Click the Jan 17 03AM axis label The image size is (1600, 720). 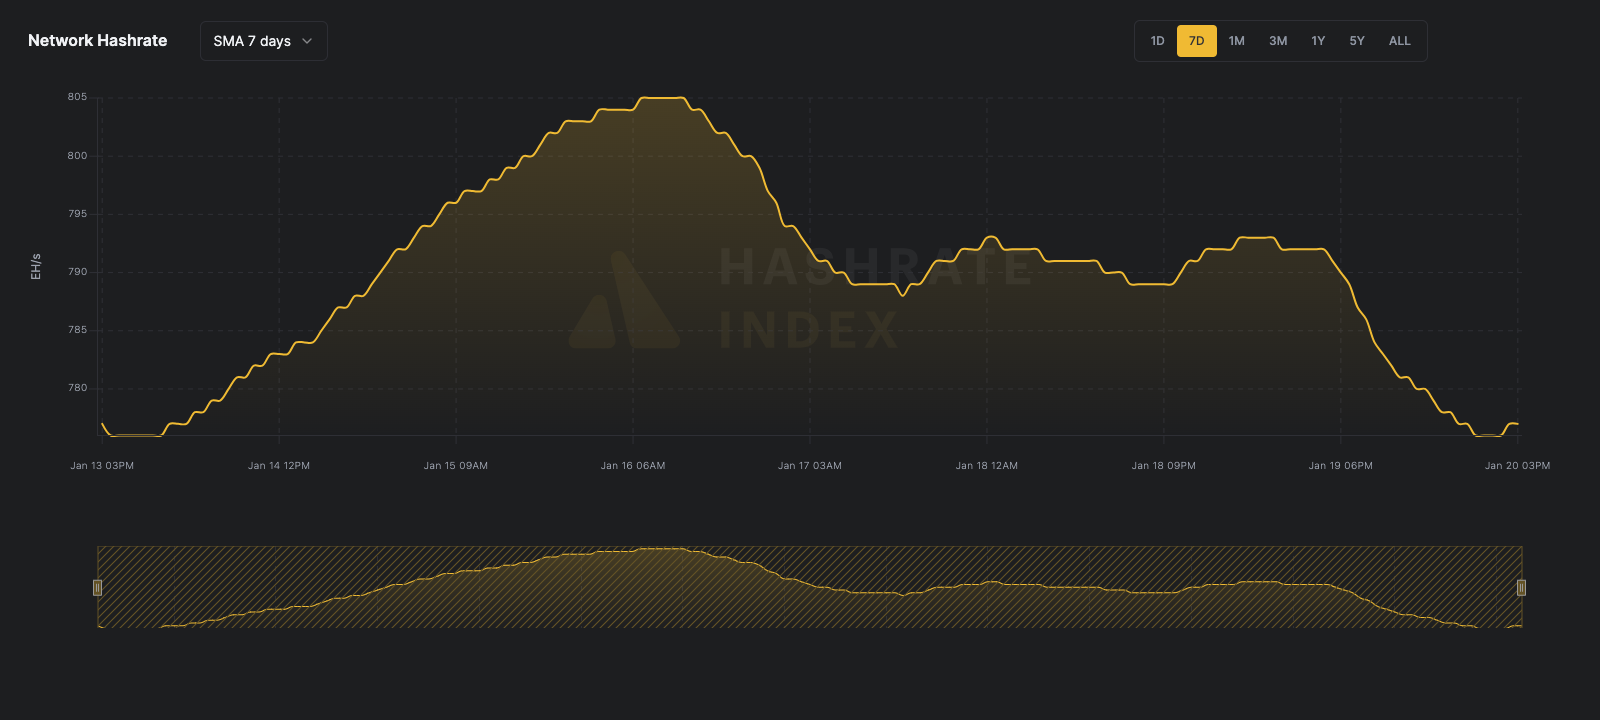coord(810,466)
